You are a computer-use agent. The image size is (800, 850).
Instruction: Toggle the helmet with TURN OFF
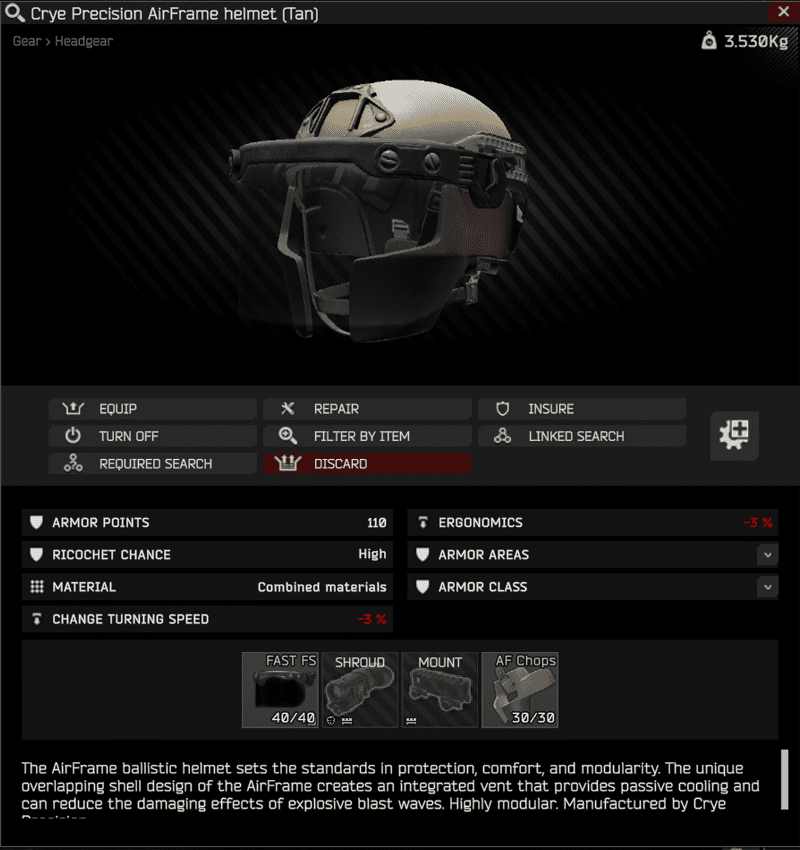pyautogui.click(x=152, y=436)
